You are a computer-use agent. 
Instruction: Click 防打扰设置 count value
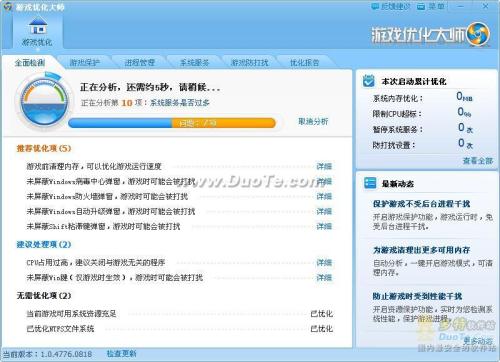pyautogui.click(x=465, y=143)
